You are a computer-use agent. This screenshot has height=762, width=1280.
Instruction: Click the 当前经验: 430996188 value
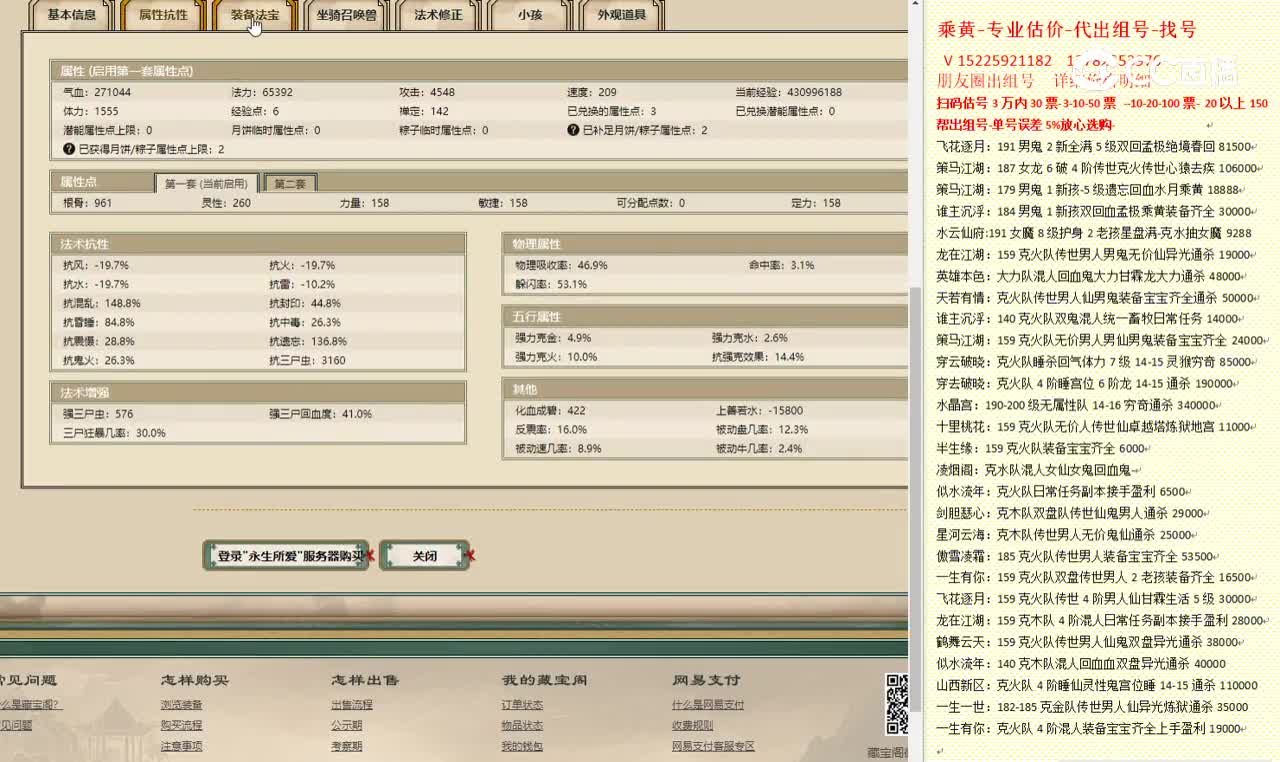(788, 92)
